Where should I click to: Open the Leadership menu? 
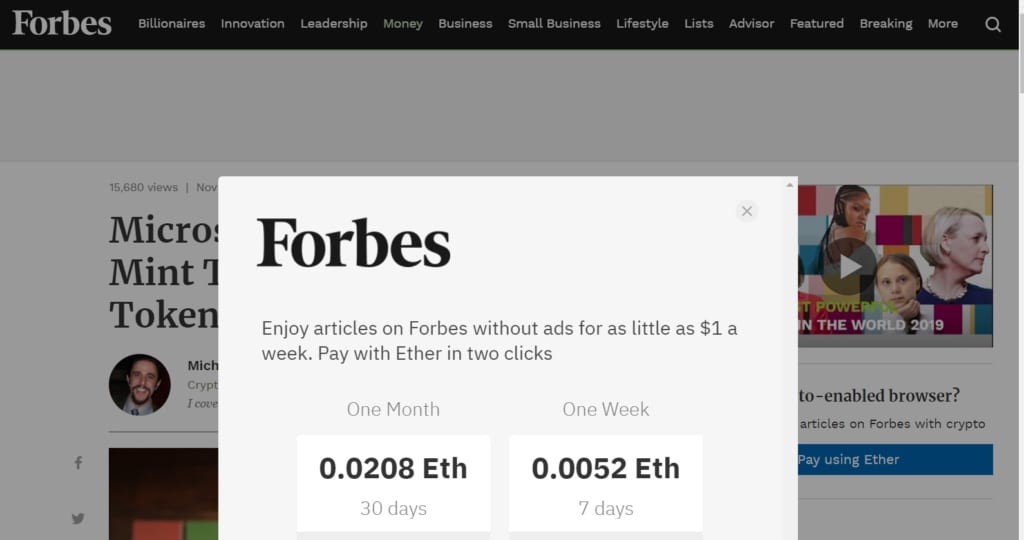pos(334,24)
